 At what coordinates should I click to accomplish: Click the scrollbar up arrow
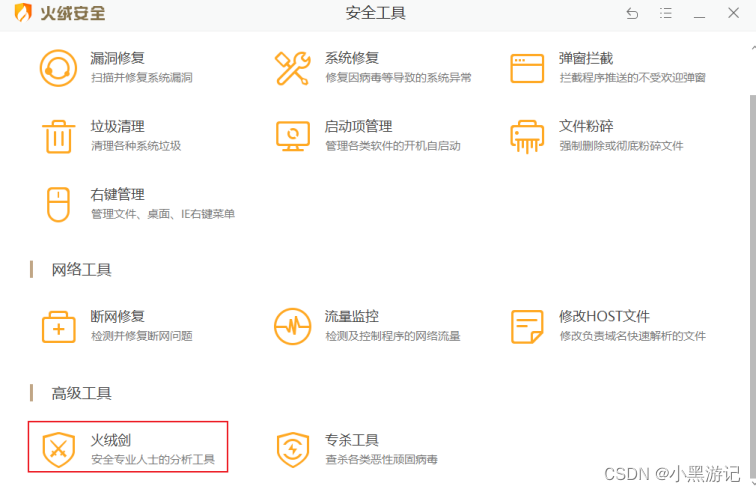[753, 48]
